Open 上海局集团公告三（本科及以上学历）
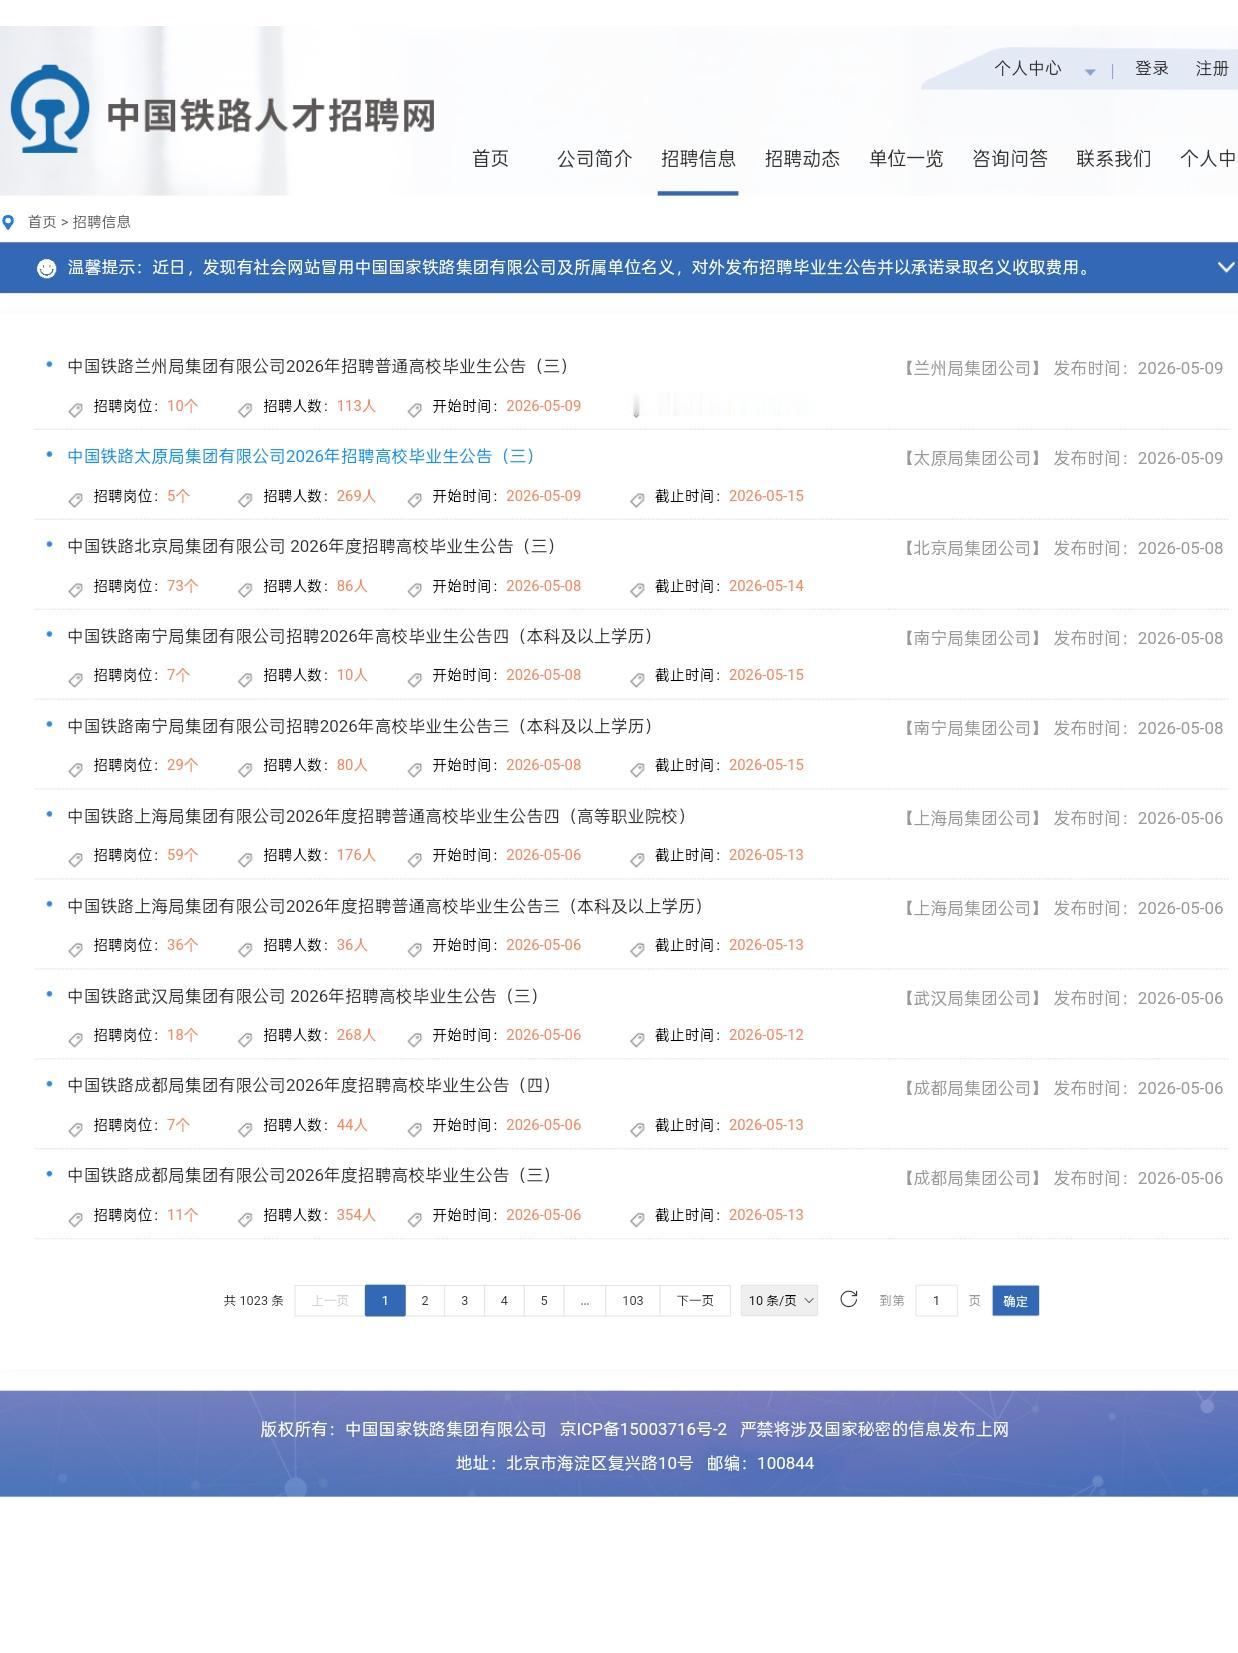 click(x=385, y=906)
